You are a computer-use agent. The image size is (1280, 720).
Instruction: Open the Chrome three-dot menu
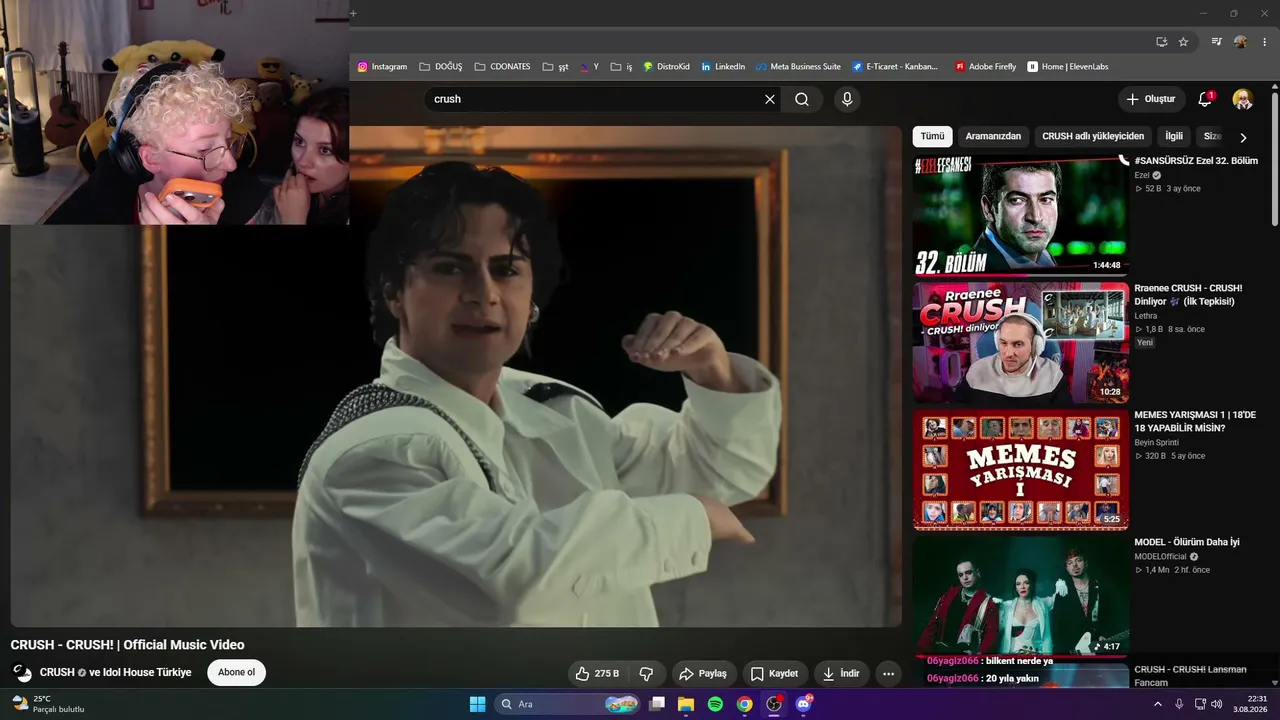(x=1265, y=42)
